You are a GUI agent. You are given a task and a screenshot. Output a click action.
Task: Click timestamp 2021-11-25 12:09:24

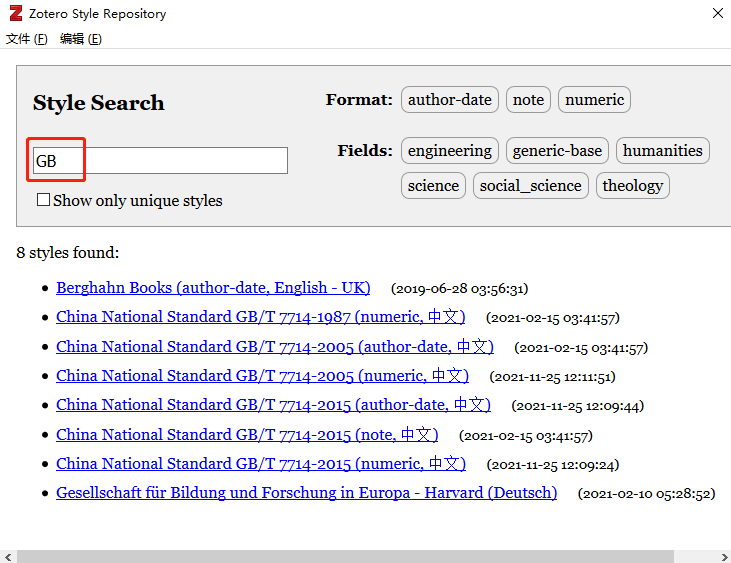pyautogui.click(x=553, y=465)
